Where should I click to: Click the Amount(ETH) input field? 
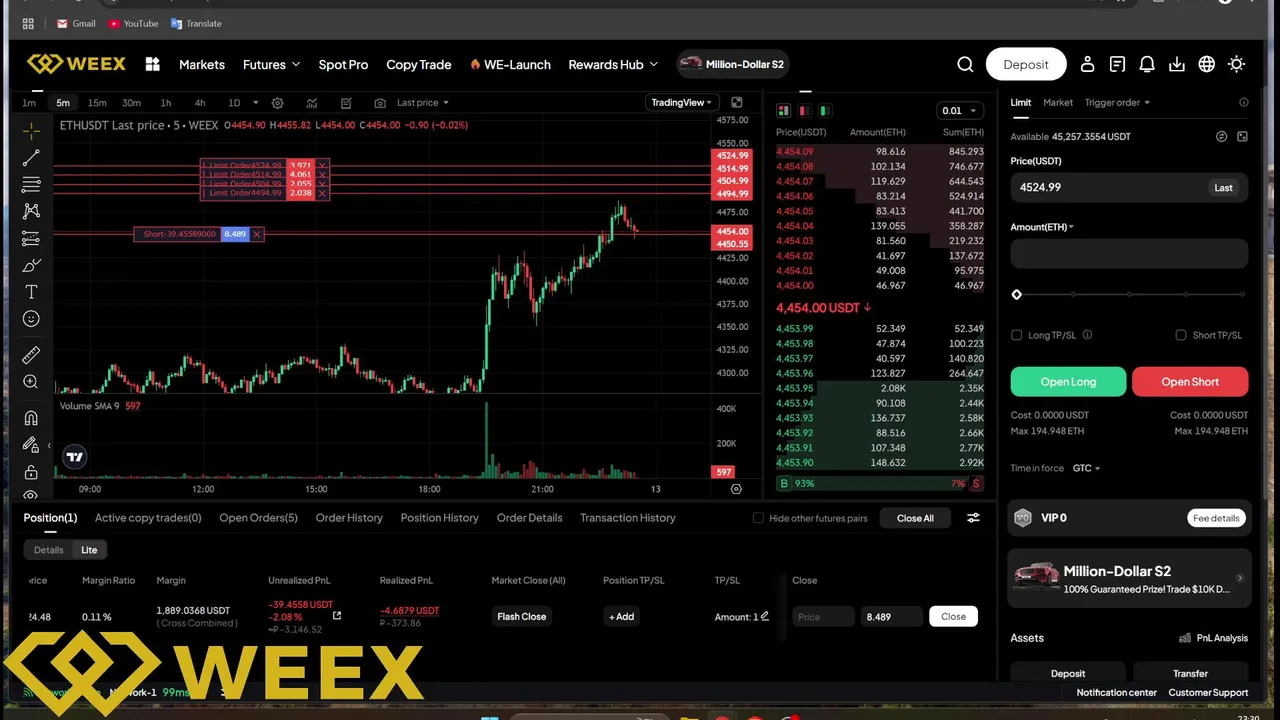coord(1129,254)
